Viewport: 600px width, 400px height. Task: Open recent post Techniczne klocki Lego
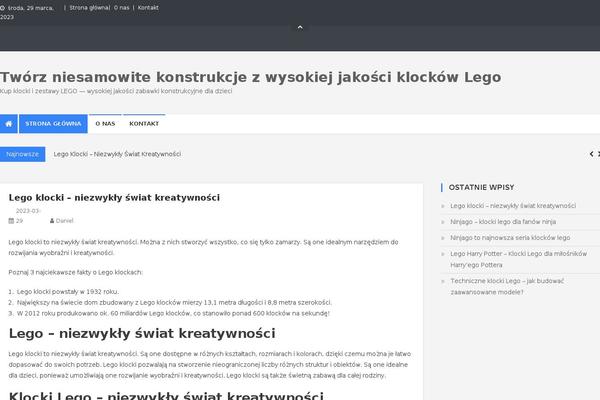tap(507, 286)
